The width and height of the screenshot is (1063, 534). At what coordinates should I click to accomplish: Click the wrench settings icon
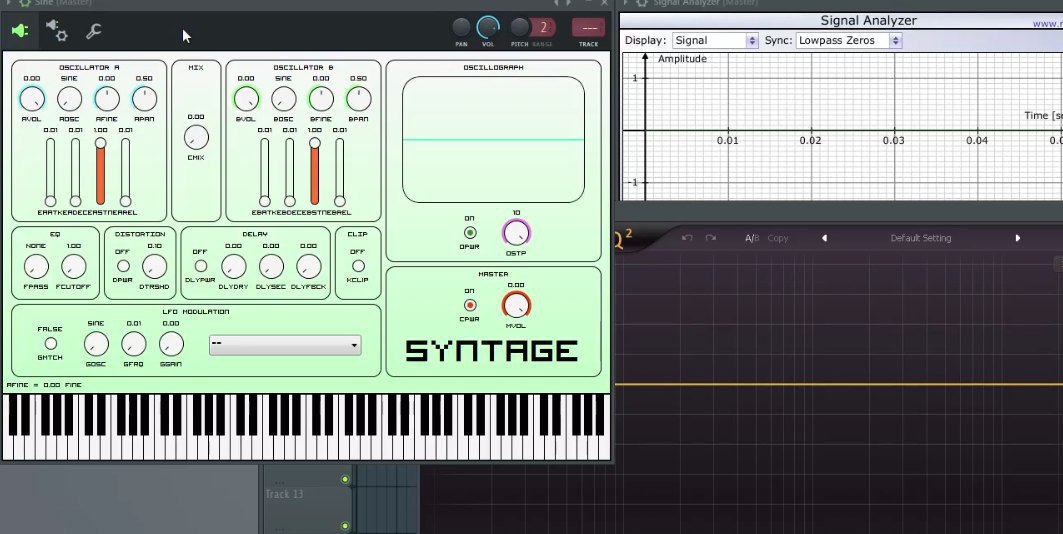94,31
